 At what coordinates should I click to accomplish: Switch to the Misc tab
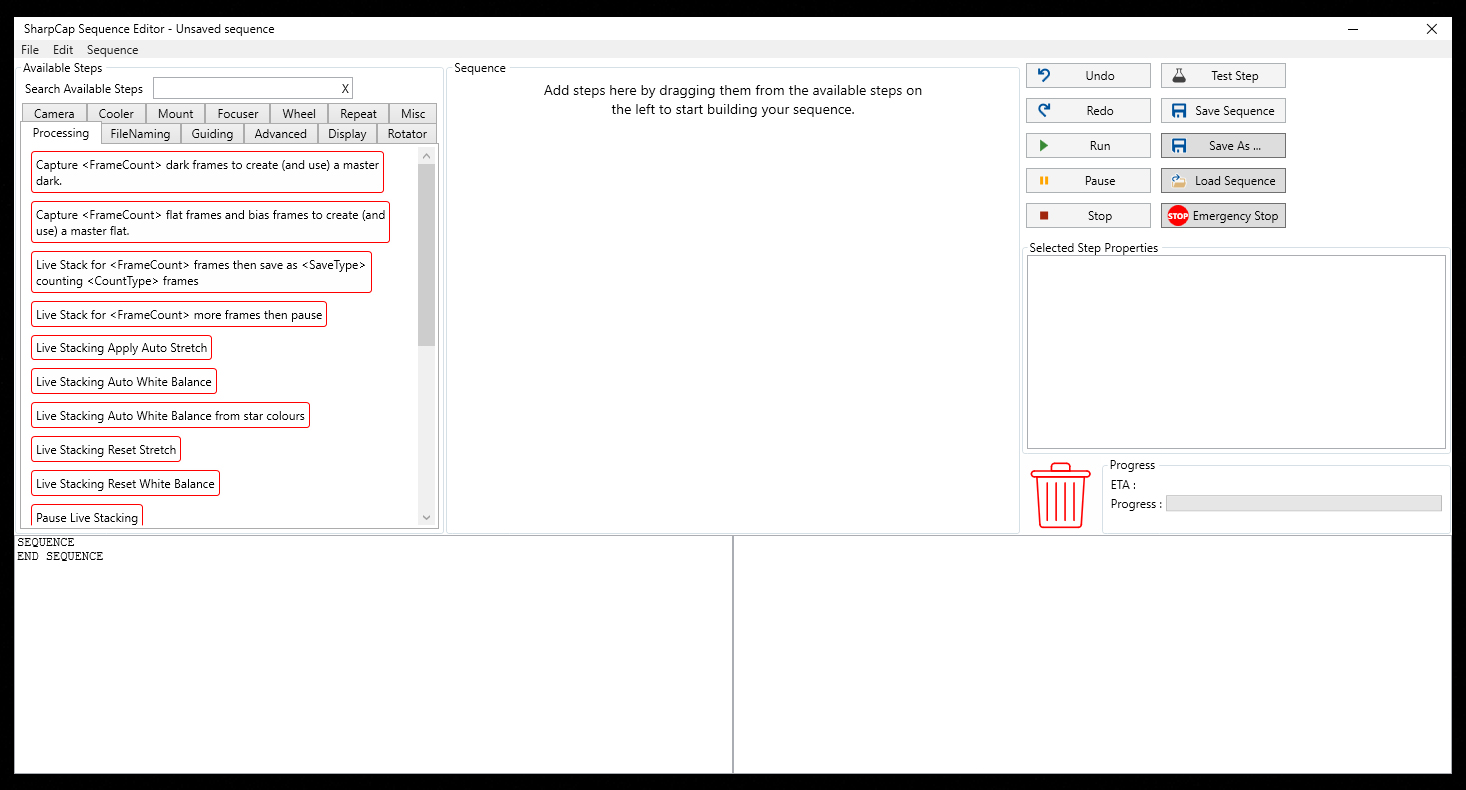pyautogui.click(x=413, y=114)
